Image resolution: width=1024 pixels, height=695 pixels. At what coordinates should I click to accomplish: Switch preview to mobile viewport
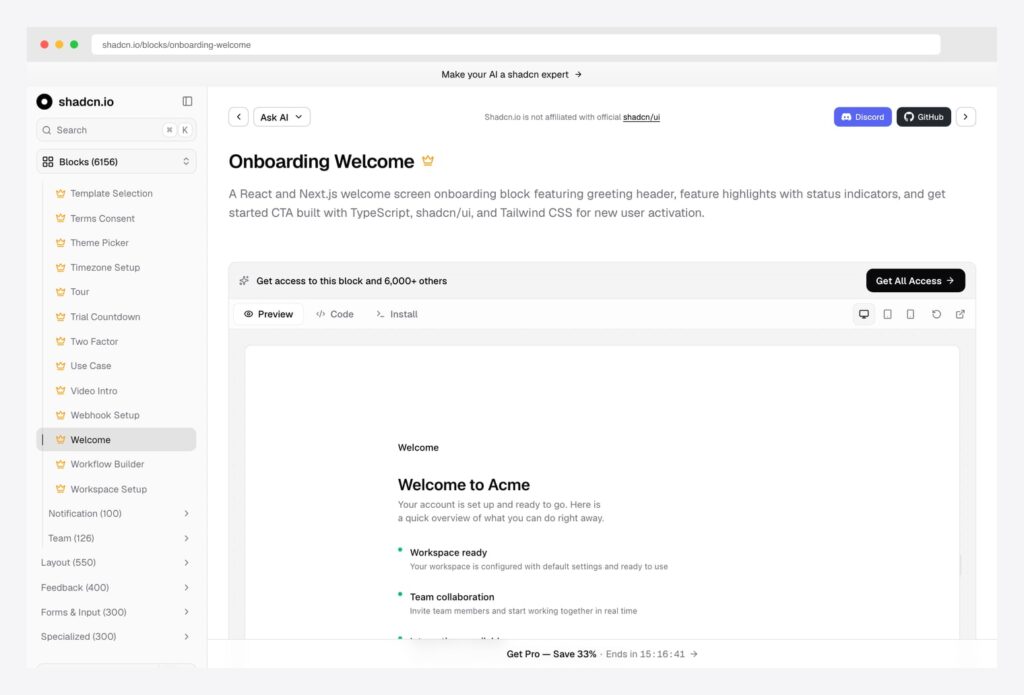click(x=910, y=314)
